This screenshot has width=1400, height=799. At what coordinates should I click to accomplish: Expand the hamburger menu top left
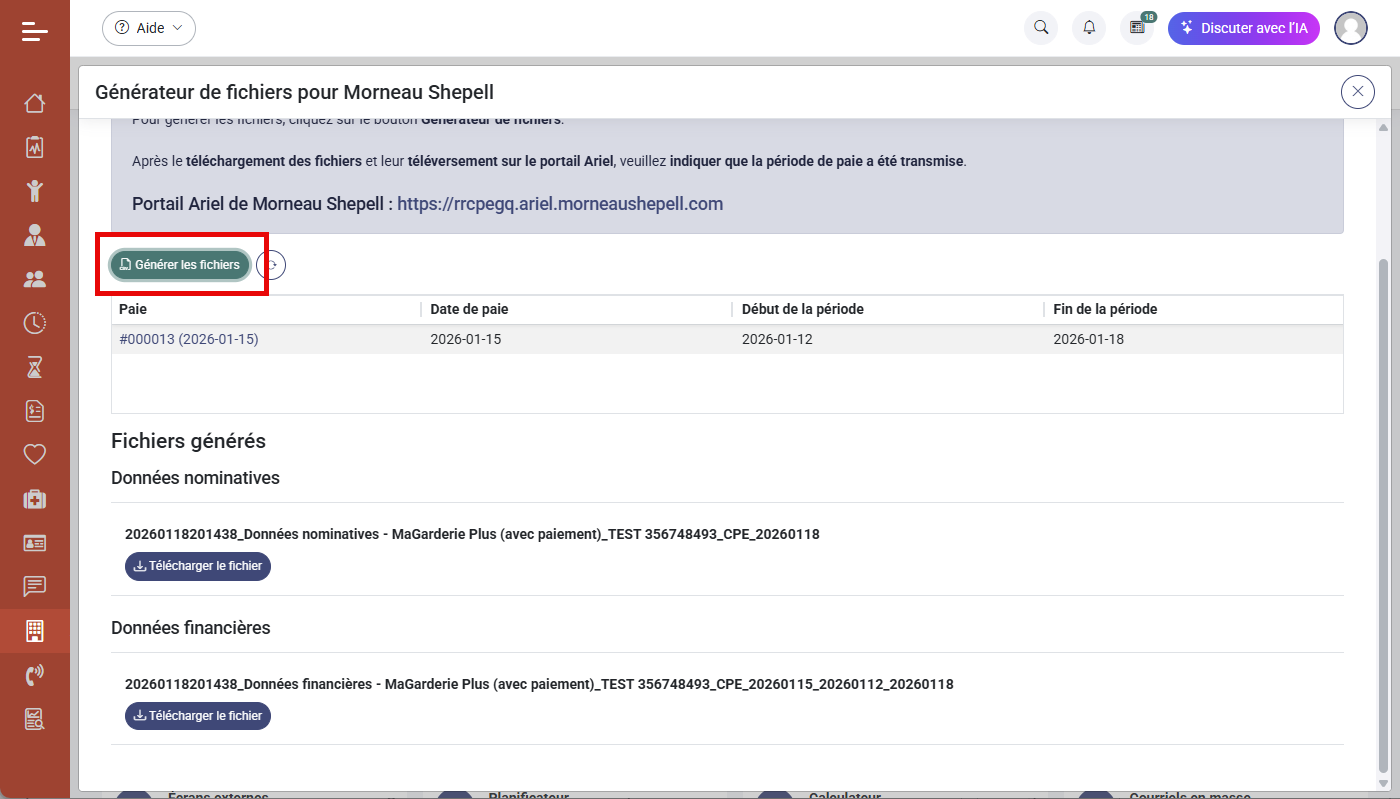(x=34, y=30)
